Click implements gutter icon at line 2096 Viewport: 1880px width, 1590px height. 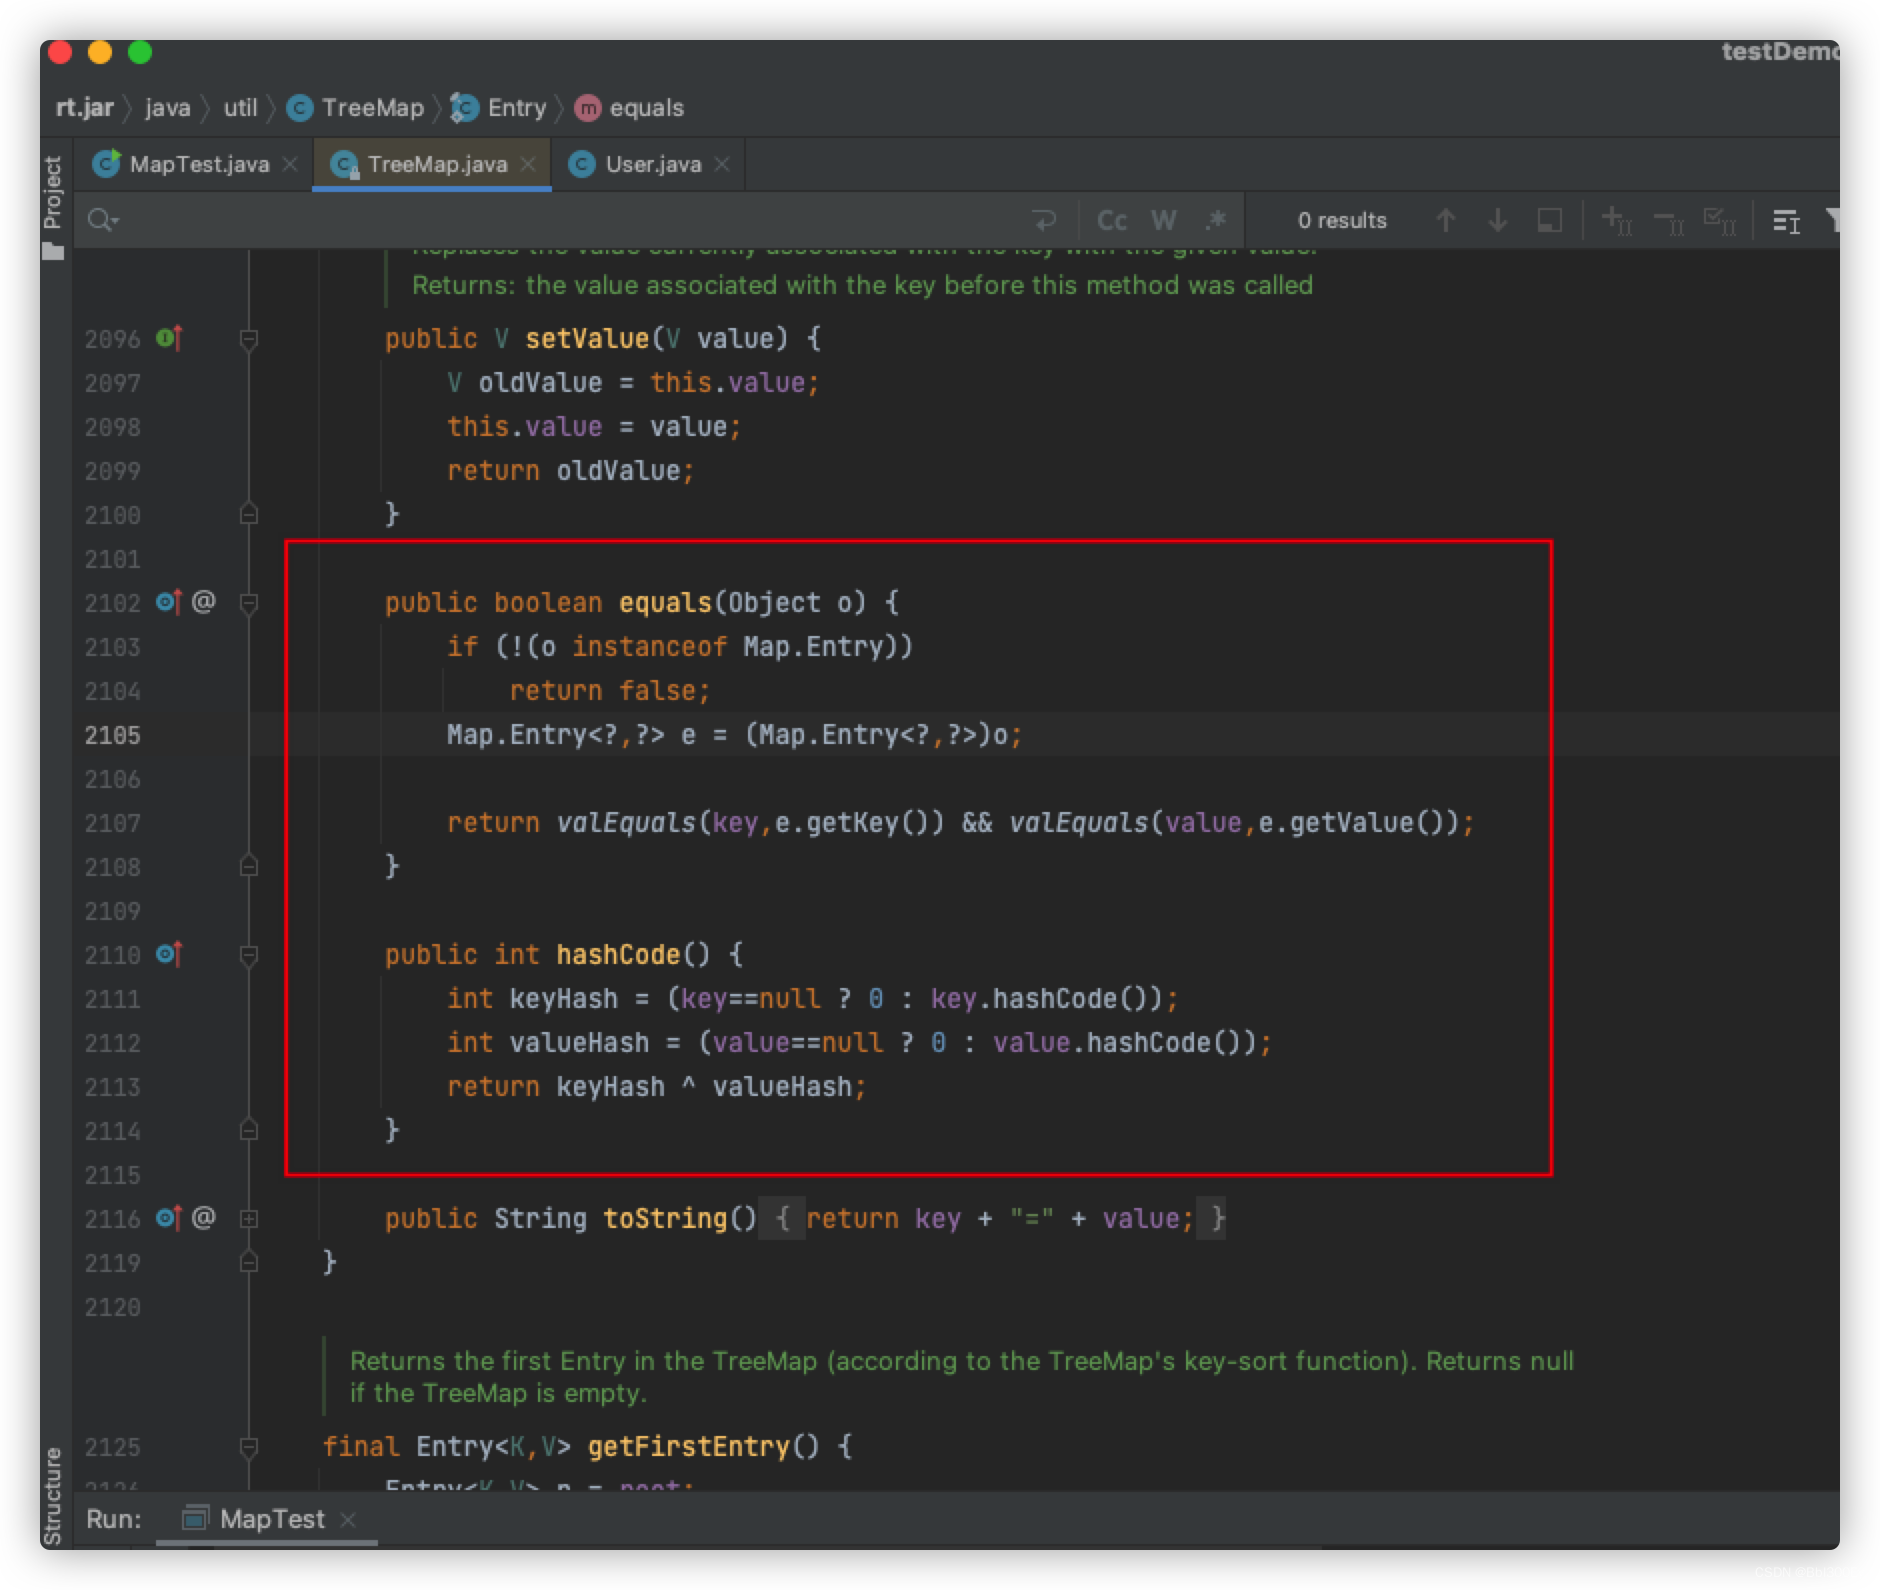[x=169, y=338]
